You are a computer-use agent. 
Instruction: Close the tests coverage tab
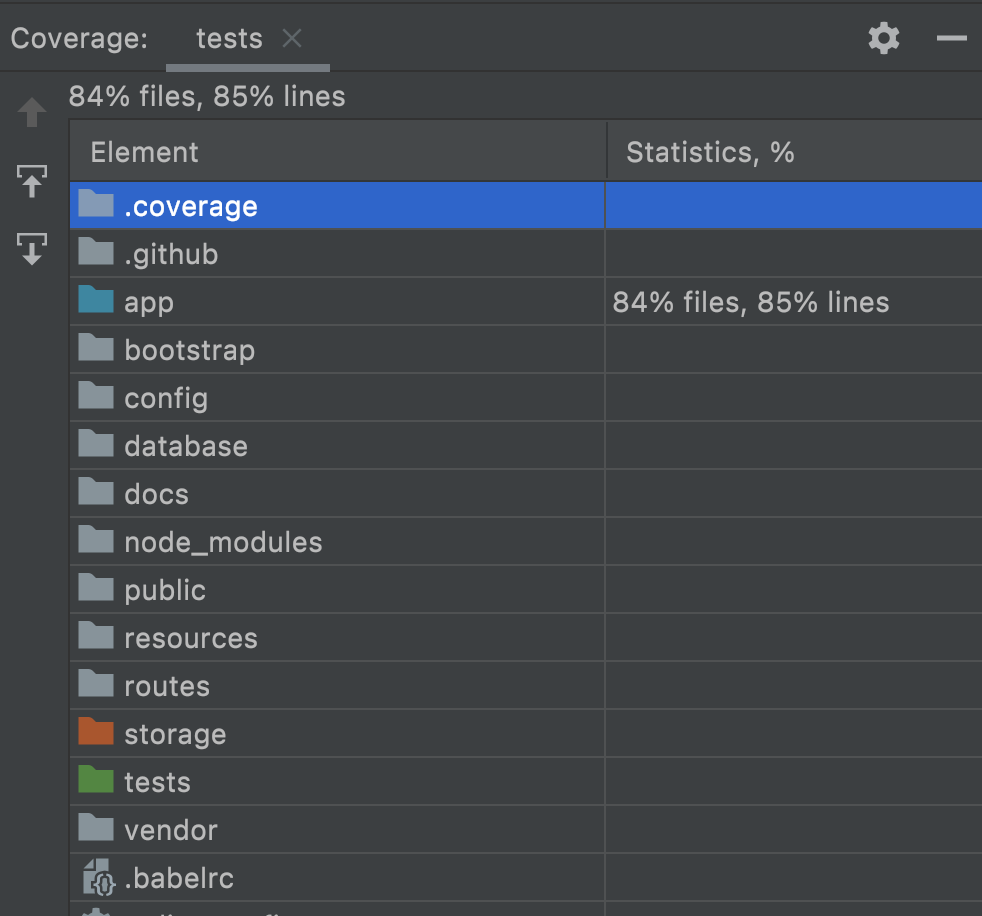pos(292,39)
